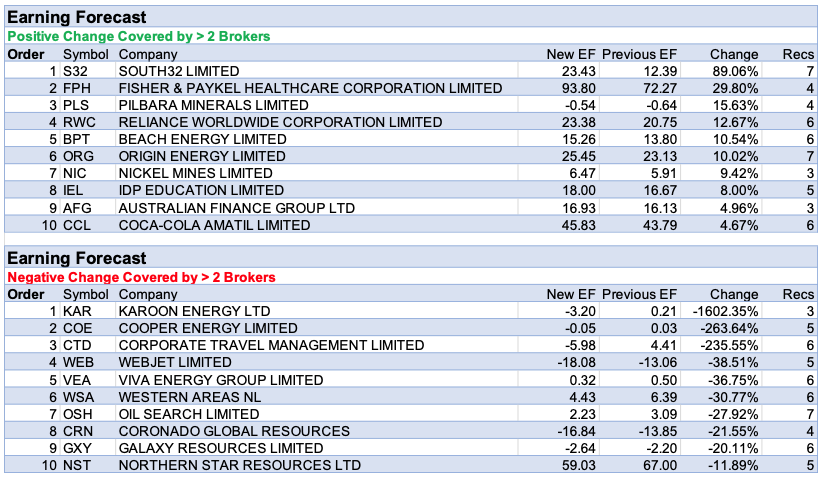Image resolution: width=824 pixels, height=478 pixels.
Task: Select the S32 symbol cell
Action: tap(76, 71)
